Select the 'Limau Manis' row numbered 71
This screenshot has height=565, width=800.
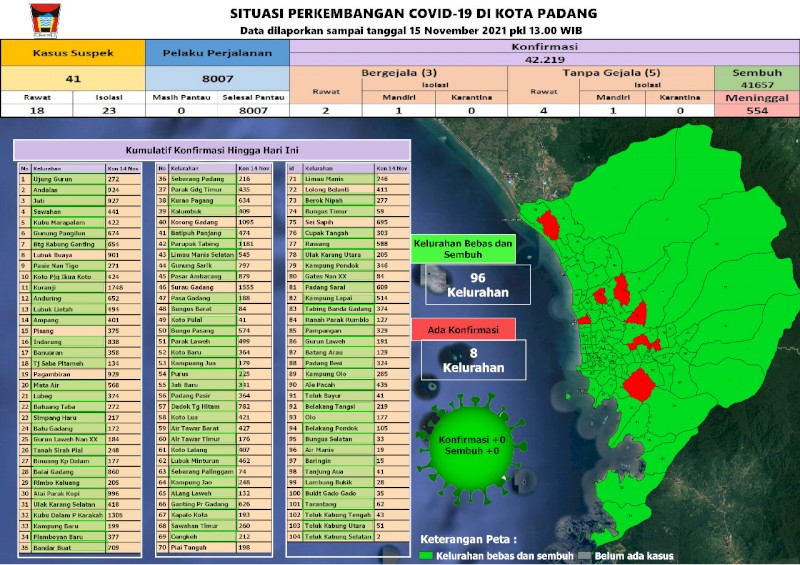tap(348, 179)
